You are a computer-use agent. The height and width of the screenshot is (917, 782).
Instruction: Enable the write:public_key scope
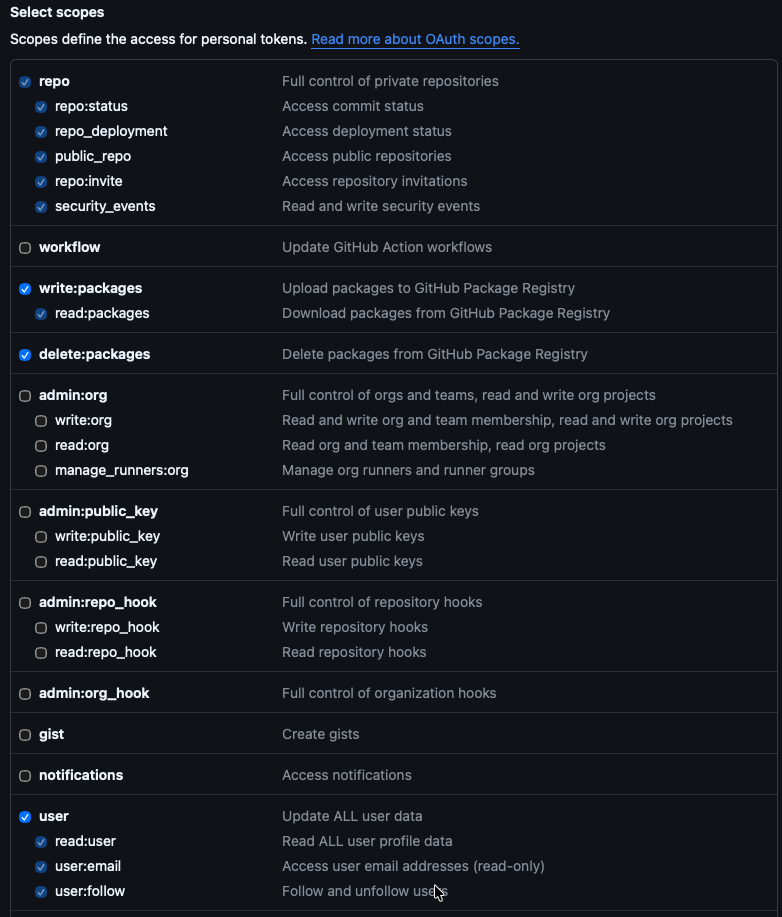pos(41,537)
